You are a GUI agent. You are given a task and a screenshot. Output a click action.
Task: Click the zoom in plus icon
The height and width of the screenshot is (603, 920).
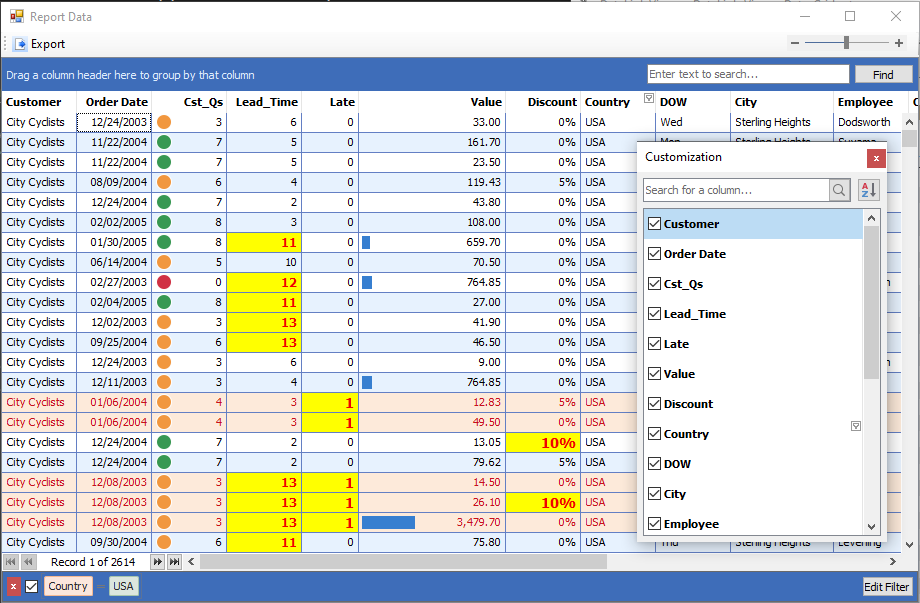click(x=898, y=43)
